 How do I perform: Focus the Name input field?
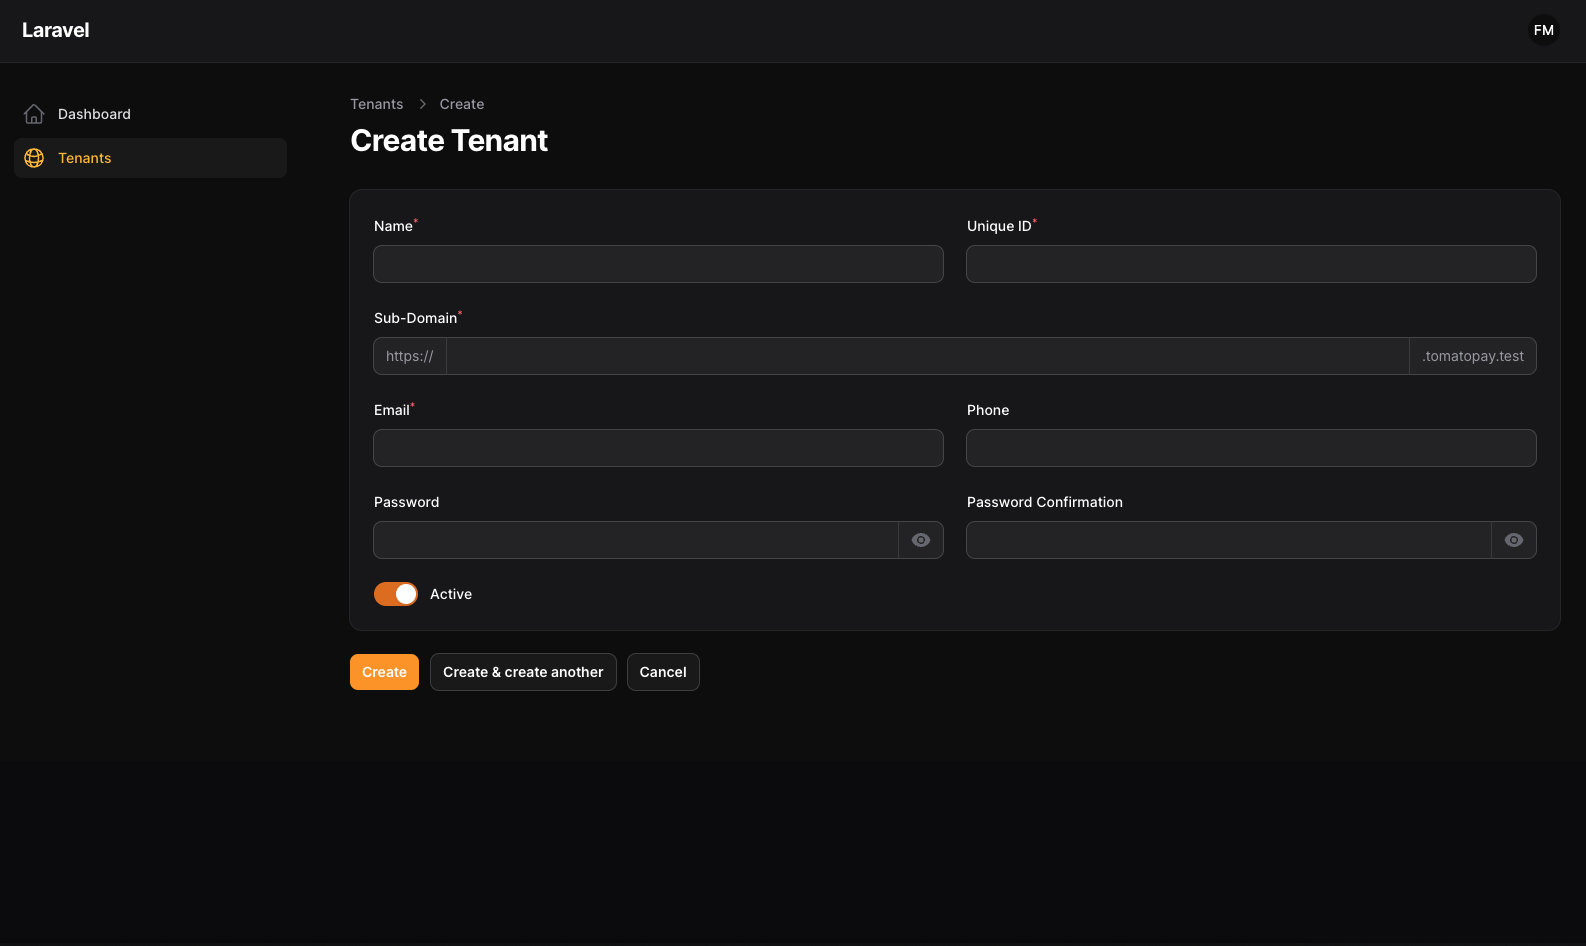[x=658, y=264]
